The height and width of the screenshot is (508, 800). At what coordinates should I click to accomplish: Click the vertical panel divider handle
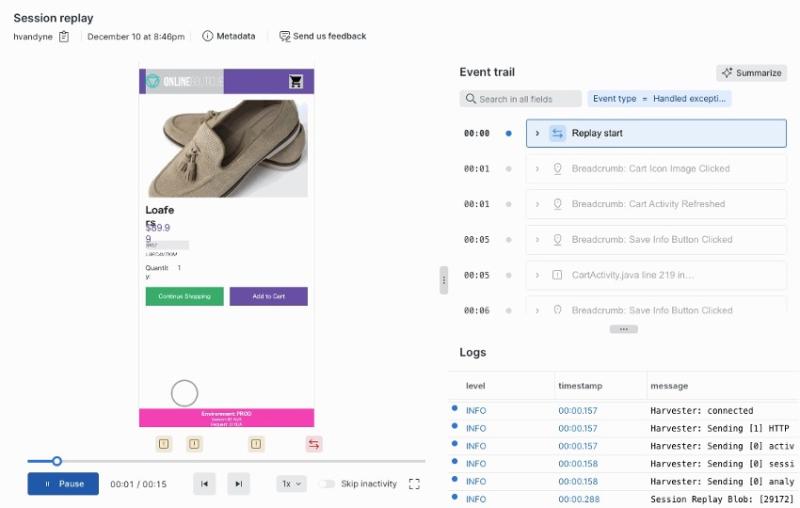[444, 282]
